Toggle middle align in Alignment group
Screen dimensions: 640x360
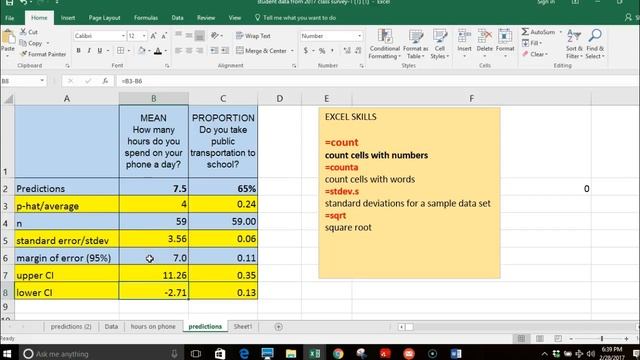[189, 36]
